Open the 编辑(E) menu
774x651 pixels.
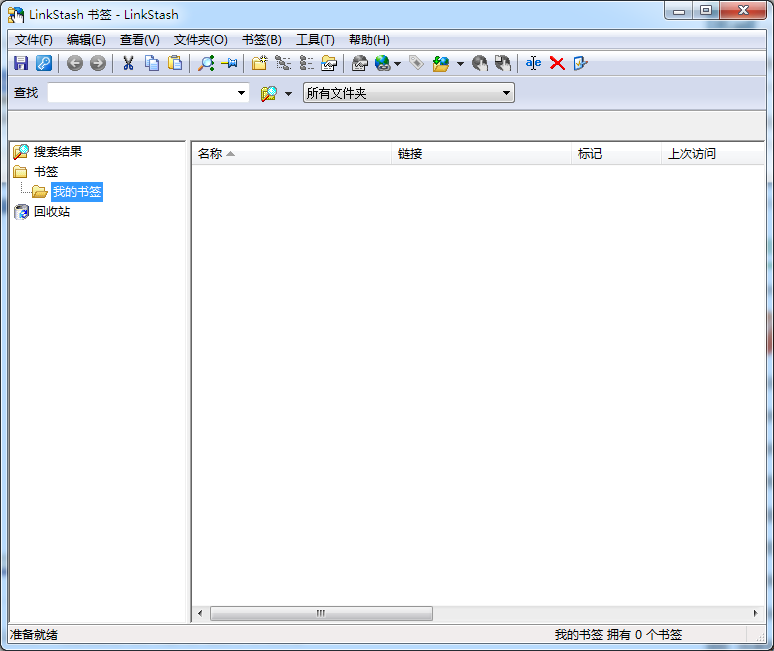coord(86,40)
